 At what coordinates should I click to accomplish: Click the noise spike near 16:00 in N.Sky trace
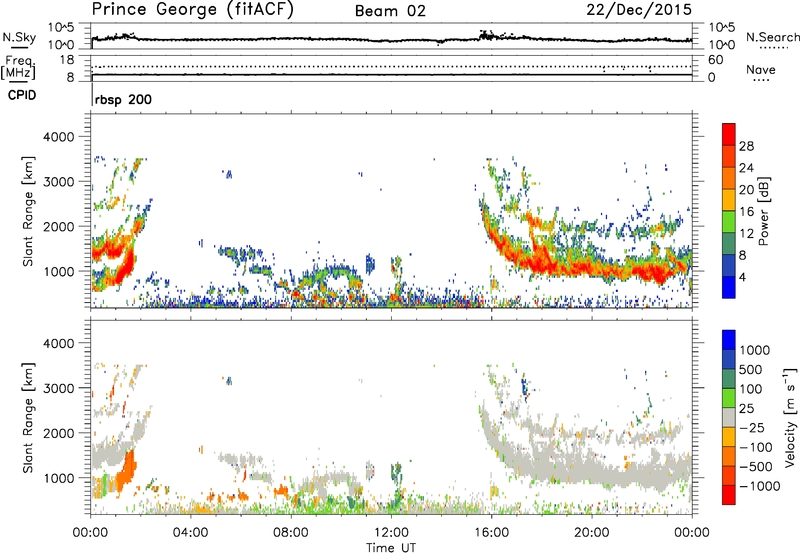[487, 35]
